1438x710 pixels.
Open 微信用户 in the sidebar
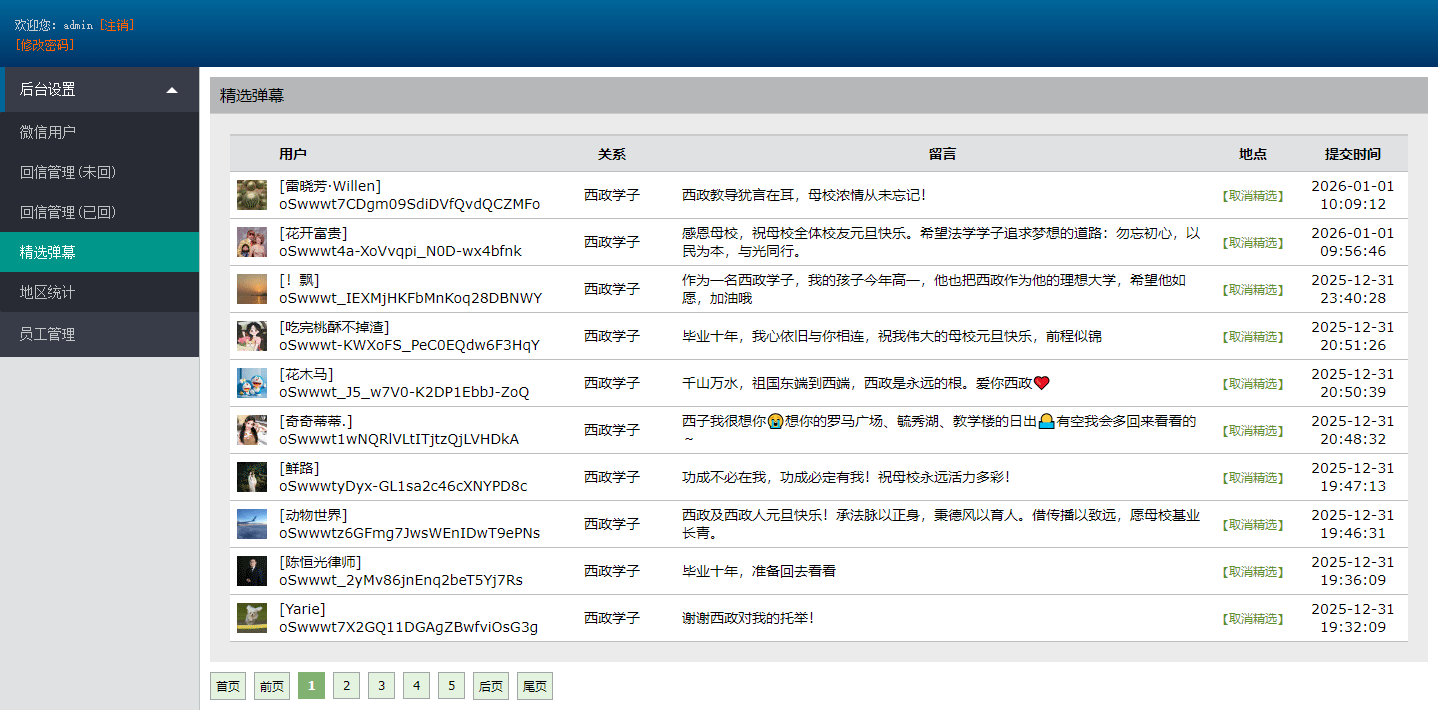pyautogui.click(x=48, y=132)
